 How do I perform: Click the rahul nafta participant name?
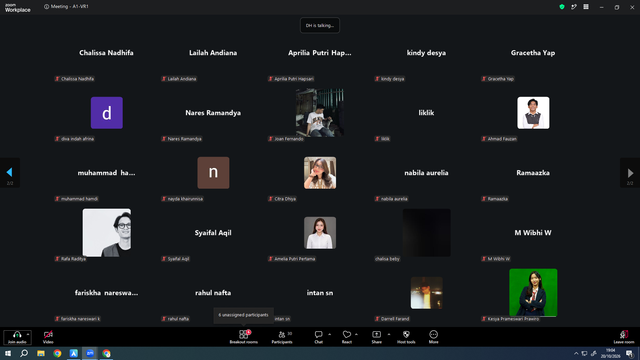213,293
